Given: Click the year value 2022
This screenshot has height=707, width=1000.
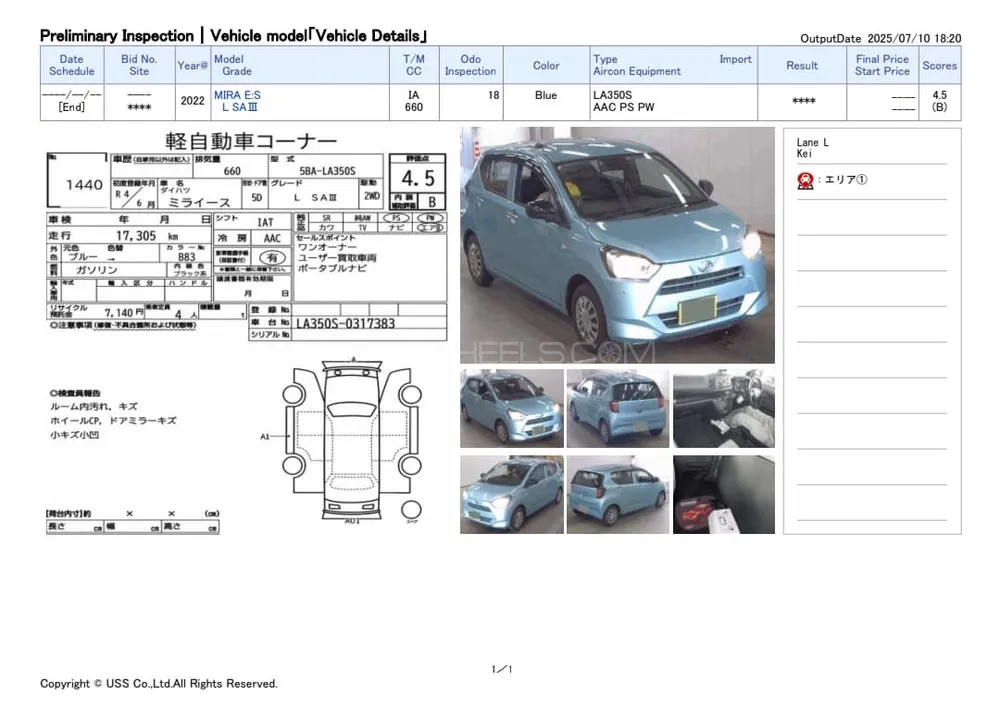Looking at the screenshot, I should pyautogui.click(x=193, y=101).
